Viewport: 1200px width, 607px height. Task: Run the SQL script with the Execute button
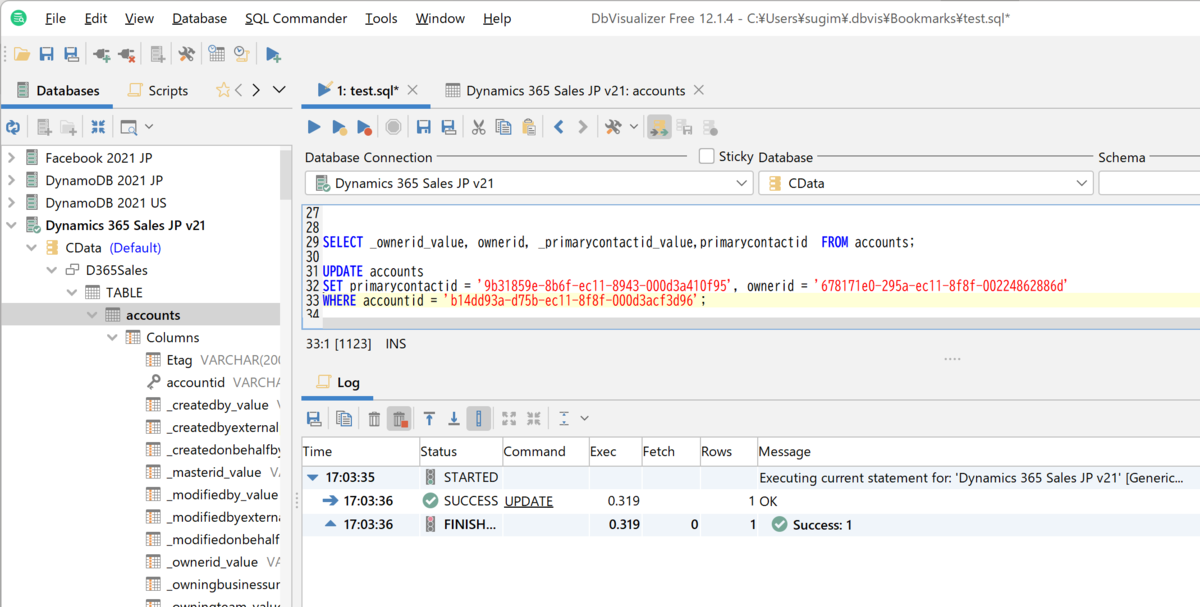[314, 127]
